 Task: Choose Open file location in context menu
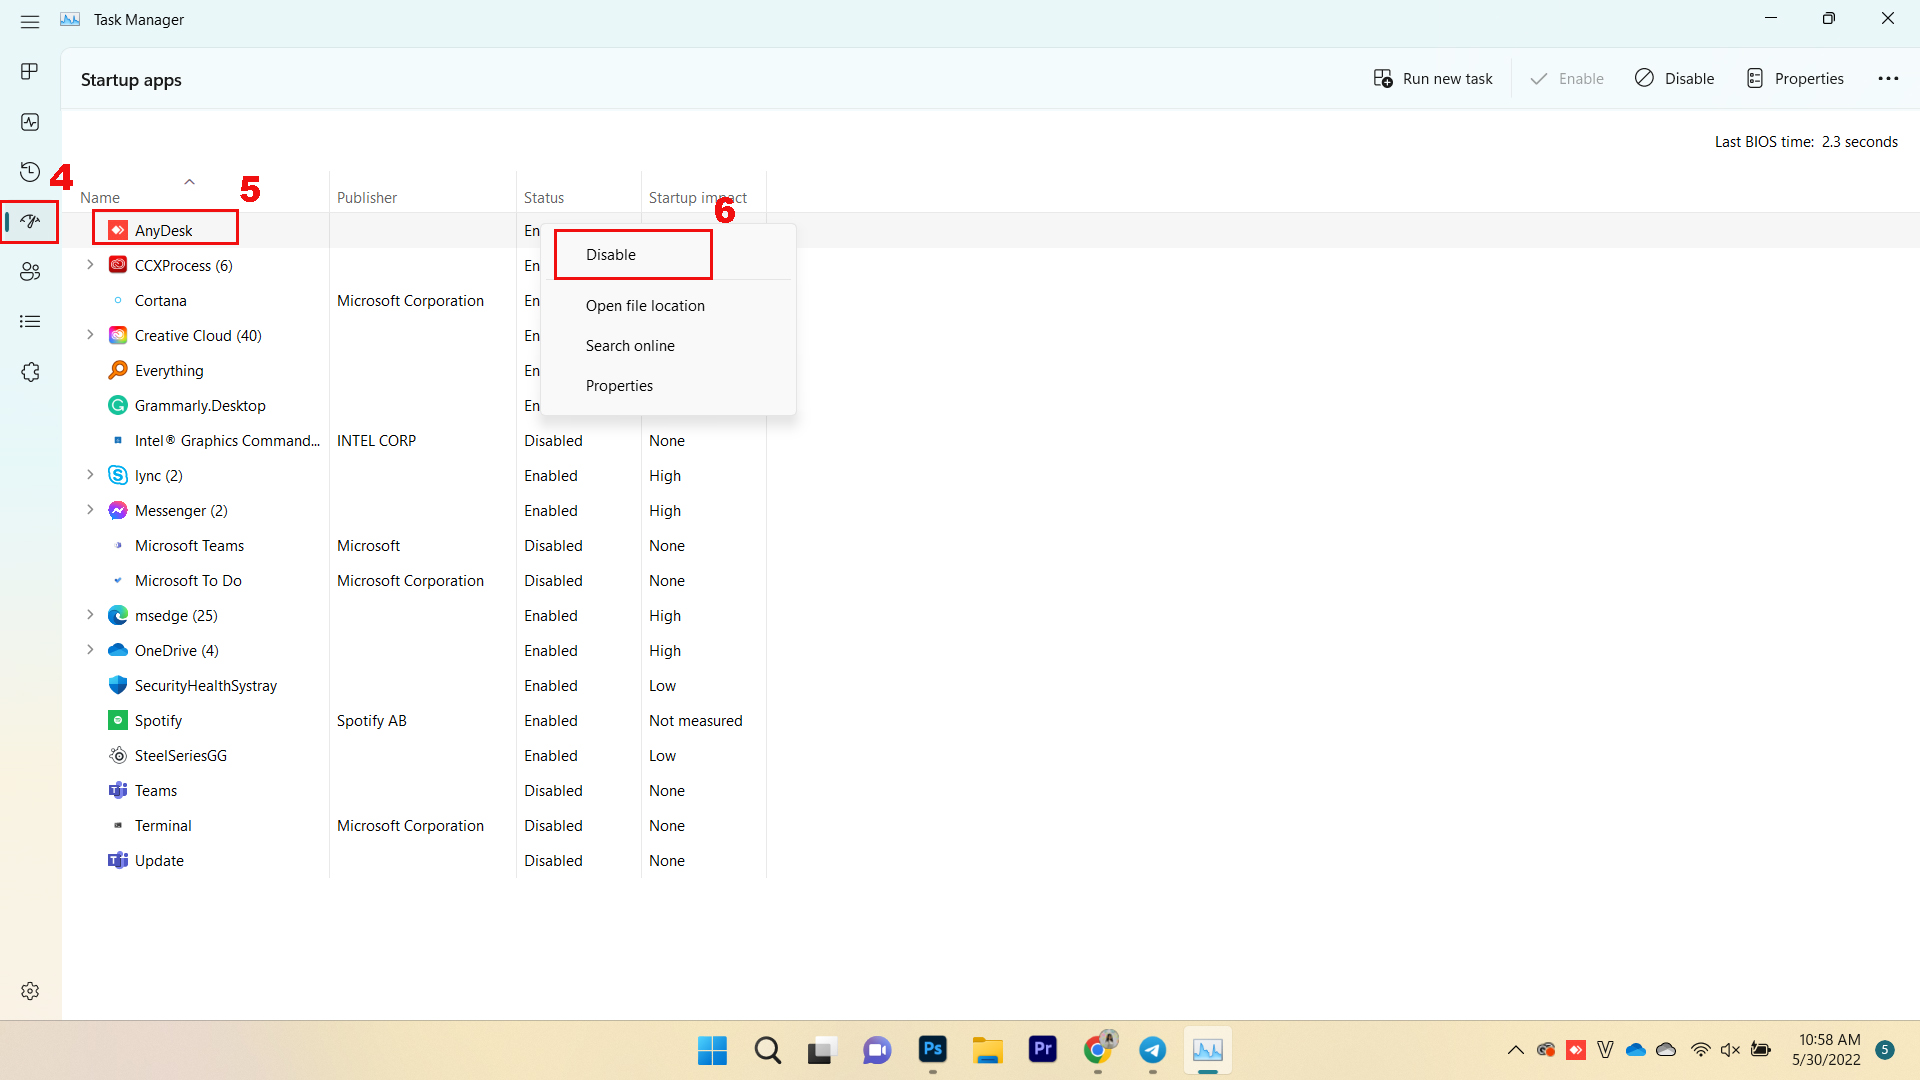click(667, 306)
